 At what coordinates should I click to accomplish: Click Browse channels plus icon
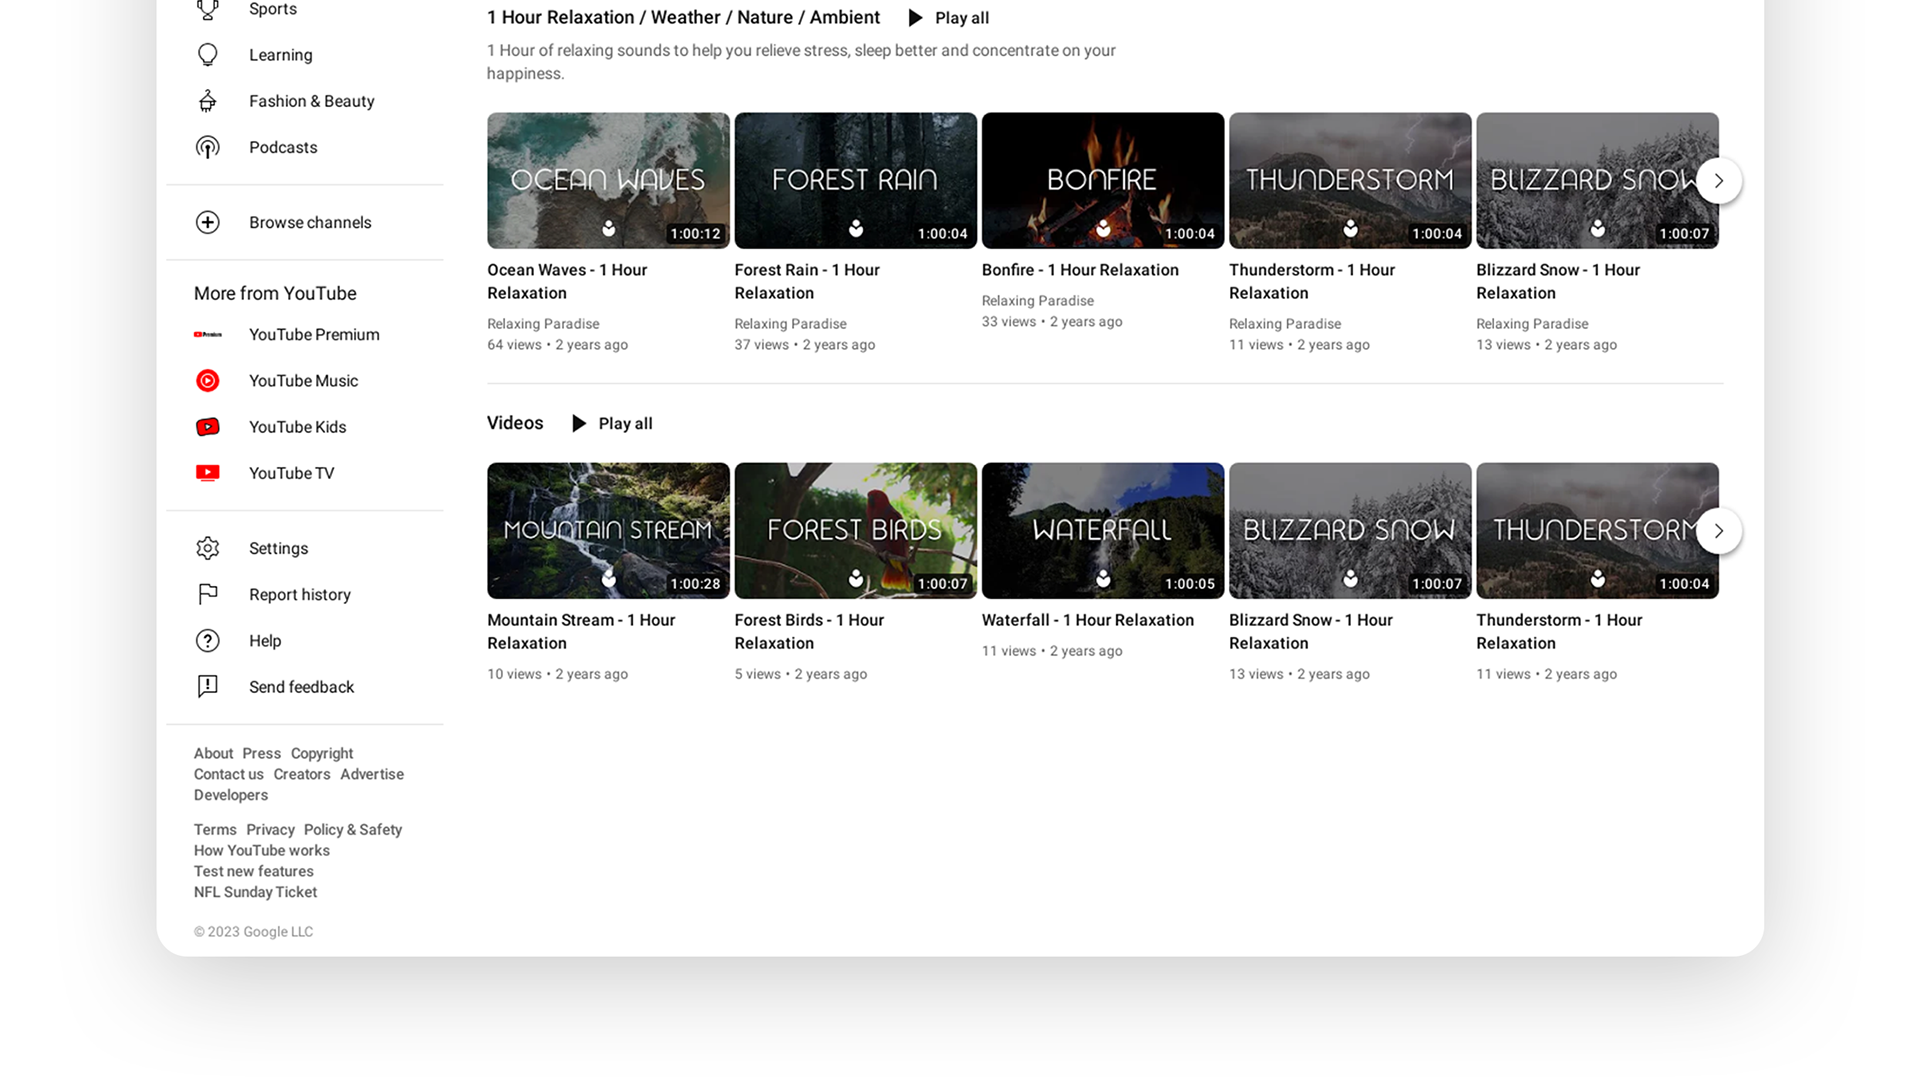pos(207,222)
